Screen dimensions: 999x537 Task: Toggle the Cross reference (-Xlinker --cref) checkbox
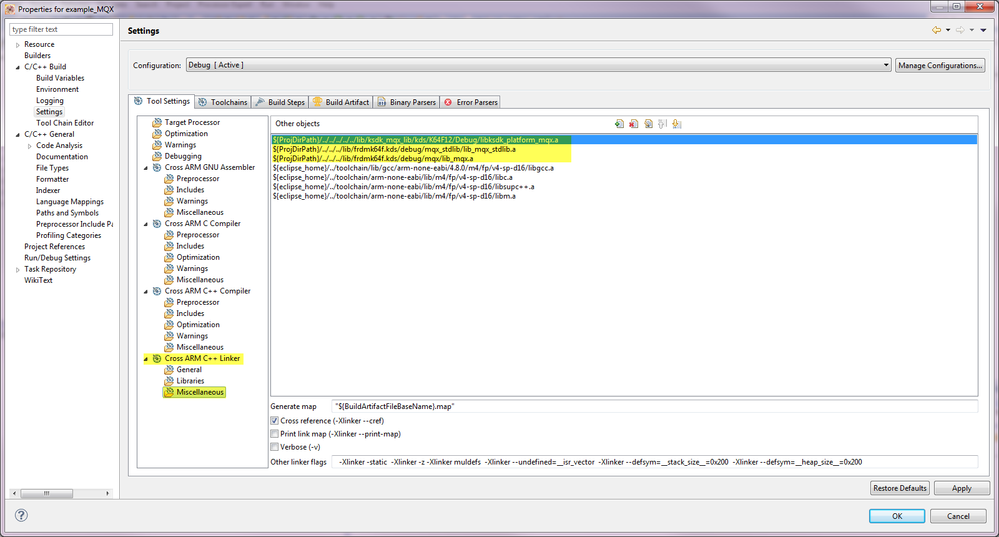click(x=275, y=421)
